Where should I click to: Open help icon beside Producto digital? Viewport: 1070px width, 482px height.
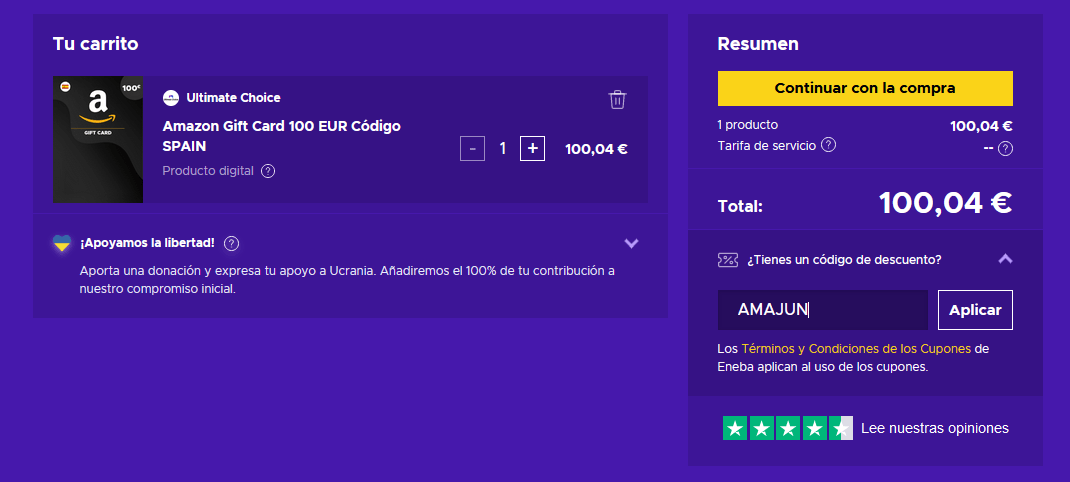tap(268, 171)
